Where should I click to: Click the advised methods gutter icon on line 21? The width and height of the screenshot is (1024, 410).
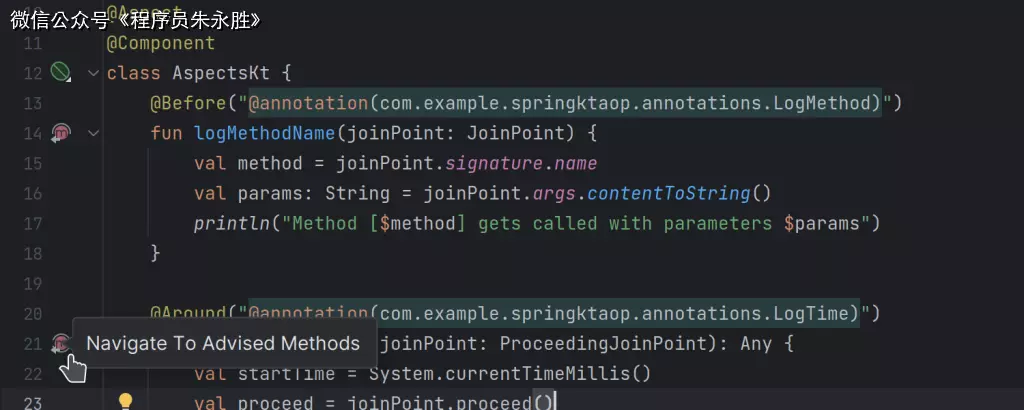tap(61, 343)
